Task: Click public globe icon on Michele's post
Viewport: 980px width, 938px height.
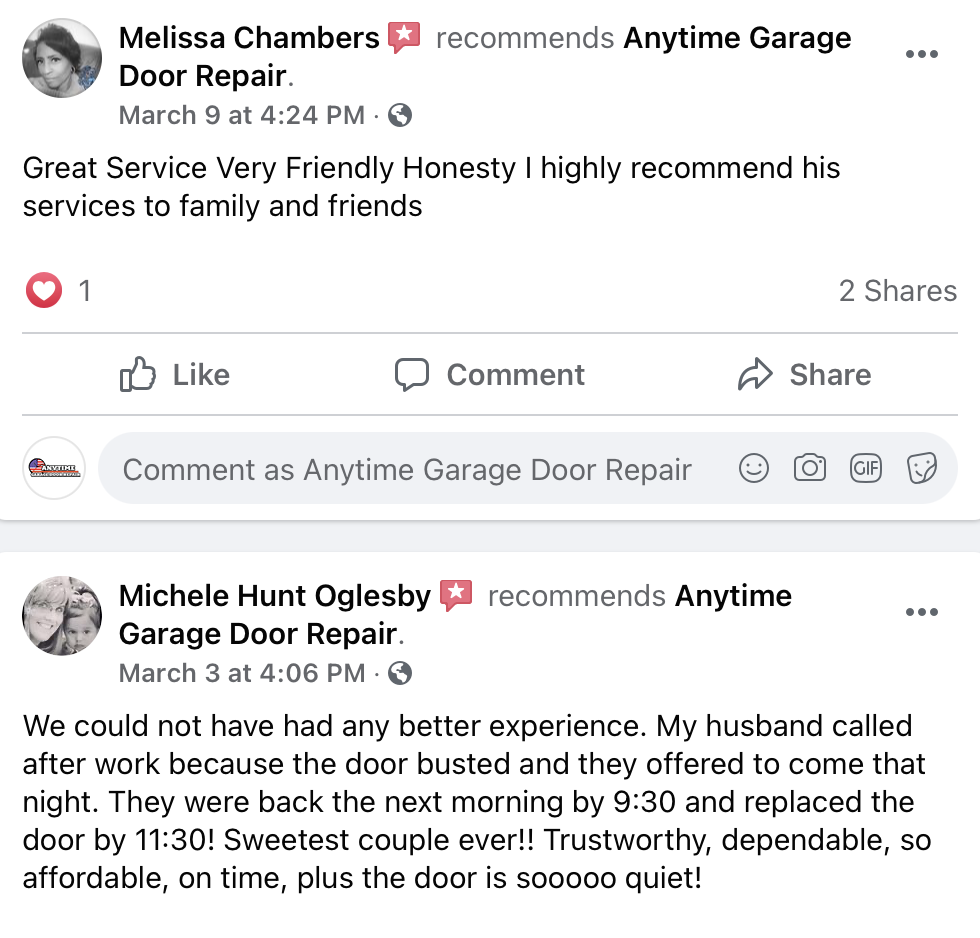Action: point(400,673)
